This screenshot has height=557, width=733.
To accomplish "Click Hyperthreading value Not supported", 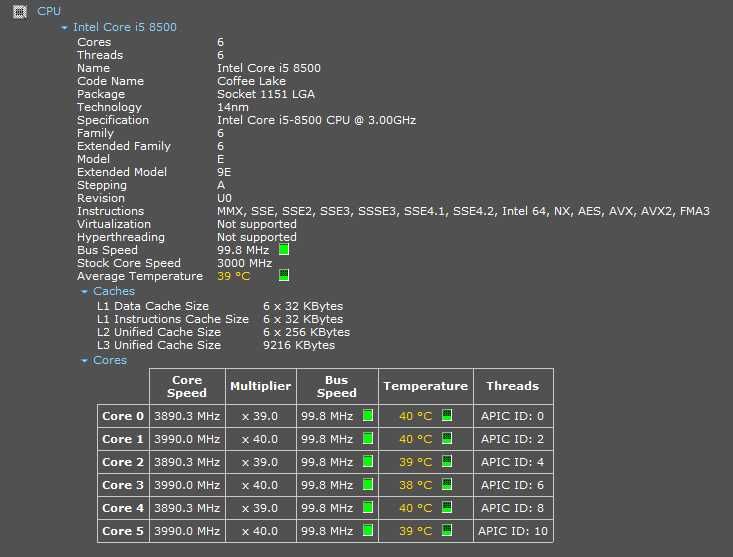I will click(x=257, y=237).
